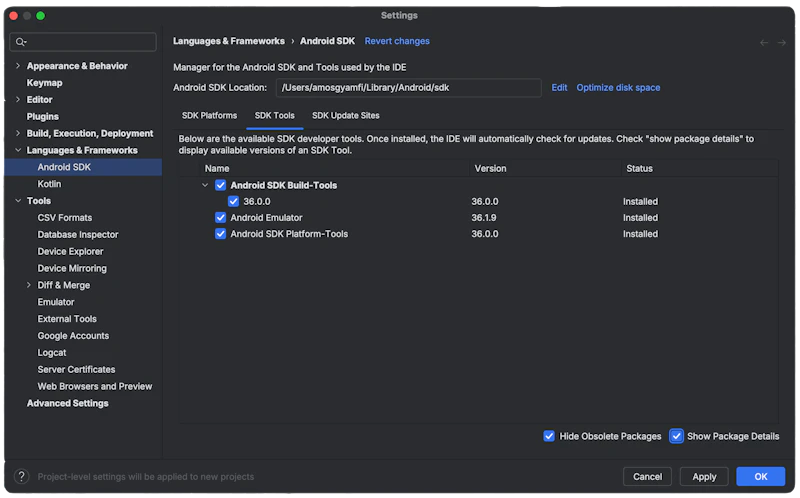Click Installed status of Android Emulator
This screenshot has width=800, height=498.
pyautogui.click(x=640, y=218)
